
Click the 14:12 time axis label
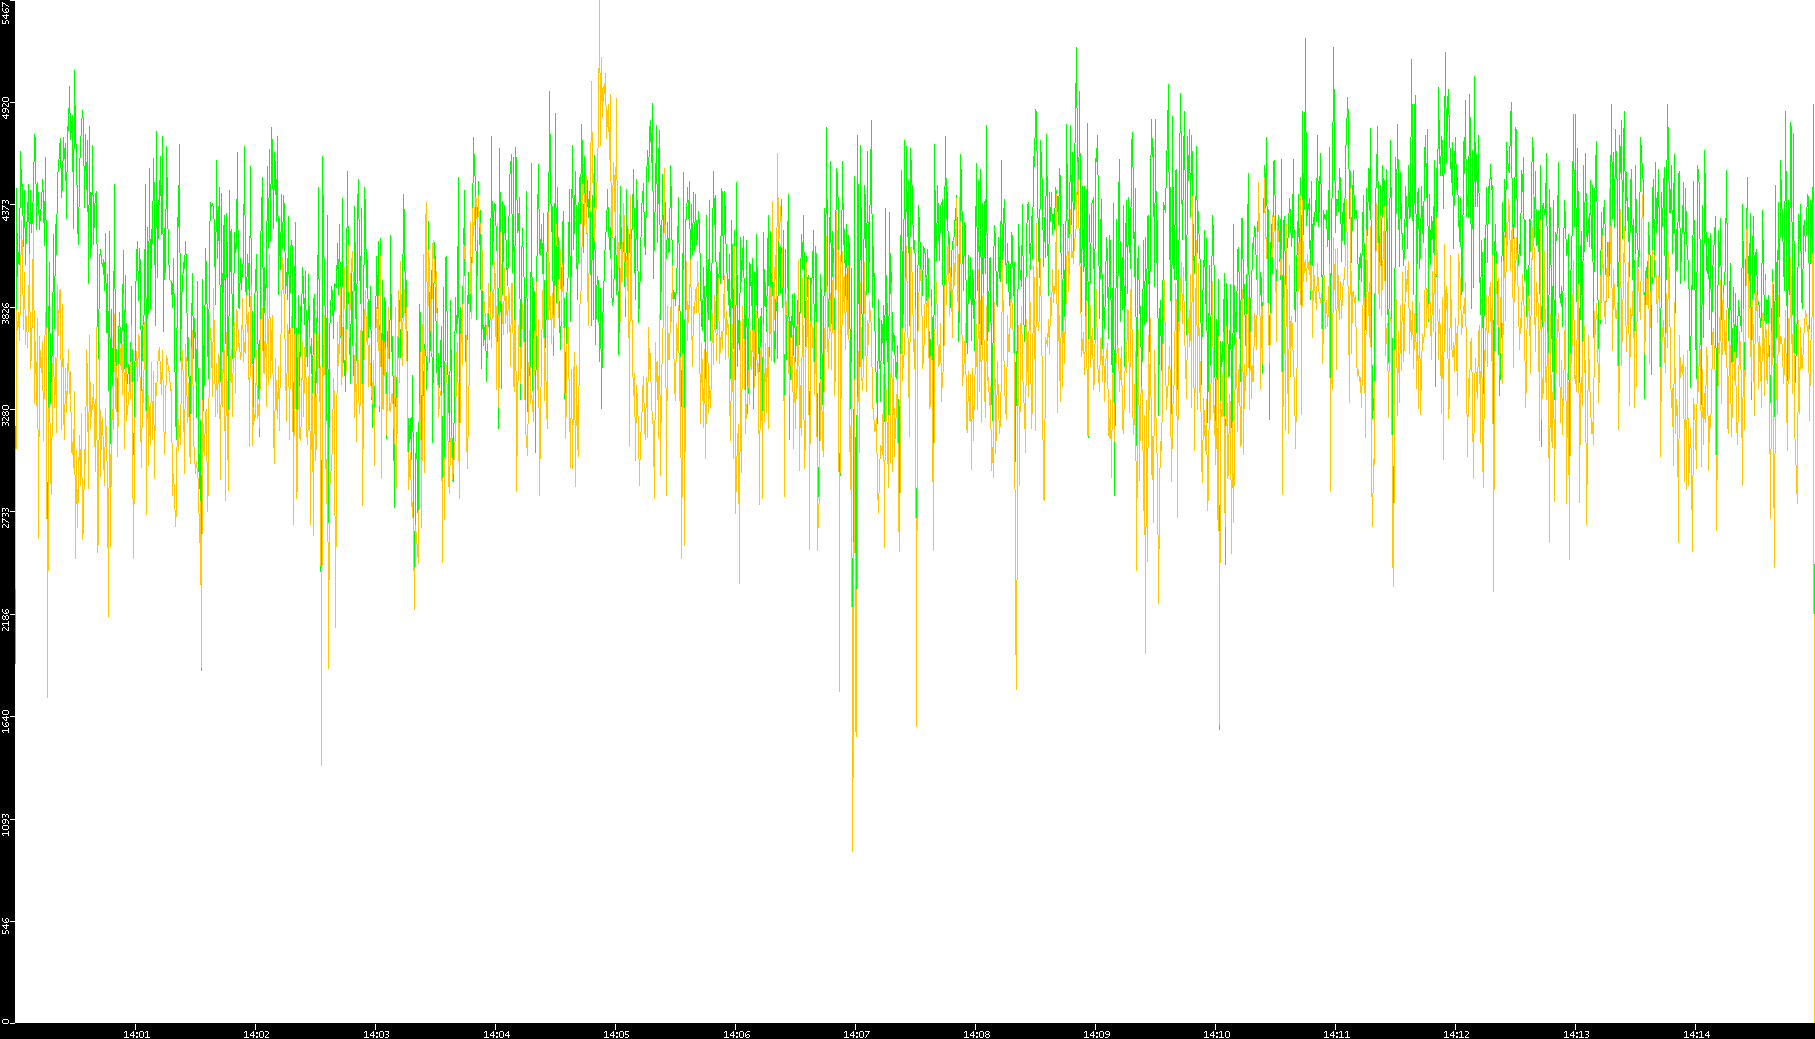pyautogui.click(x=1456, y=1034)
